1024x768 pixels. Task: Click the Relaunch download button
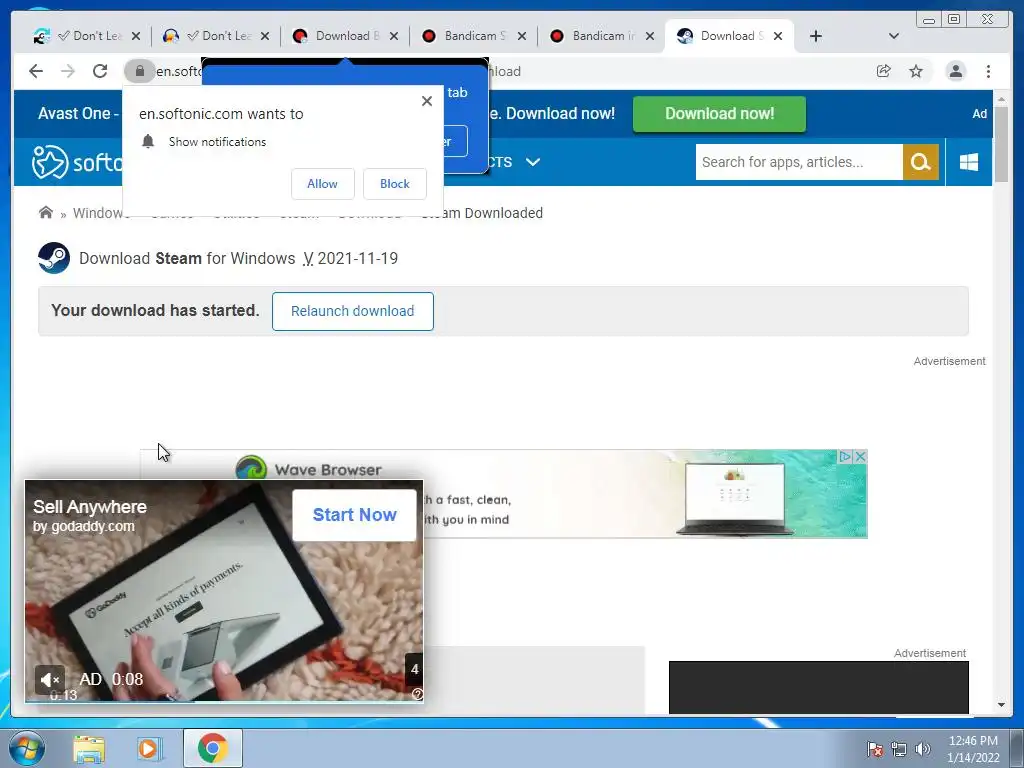point(353,312)
